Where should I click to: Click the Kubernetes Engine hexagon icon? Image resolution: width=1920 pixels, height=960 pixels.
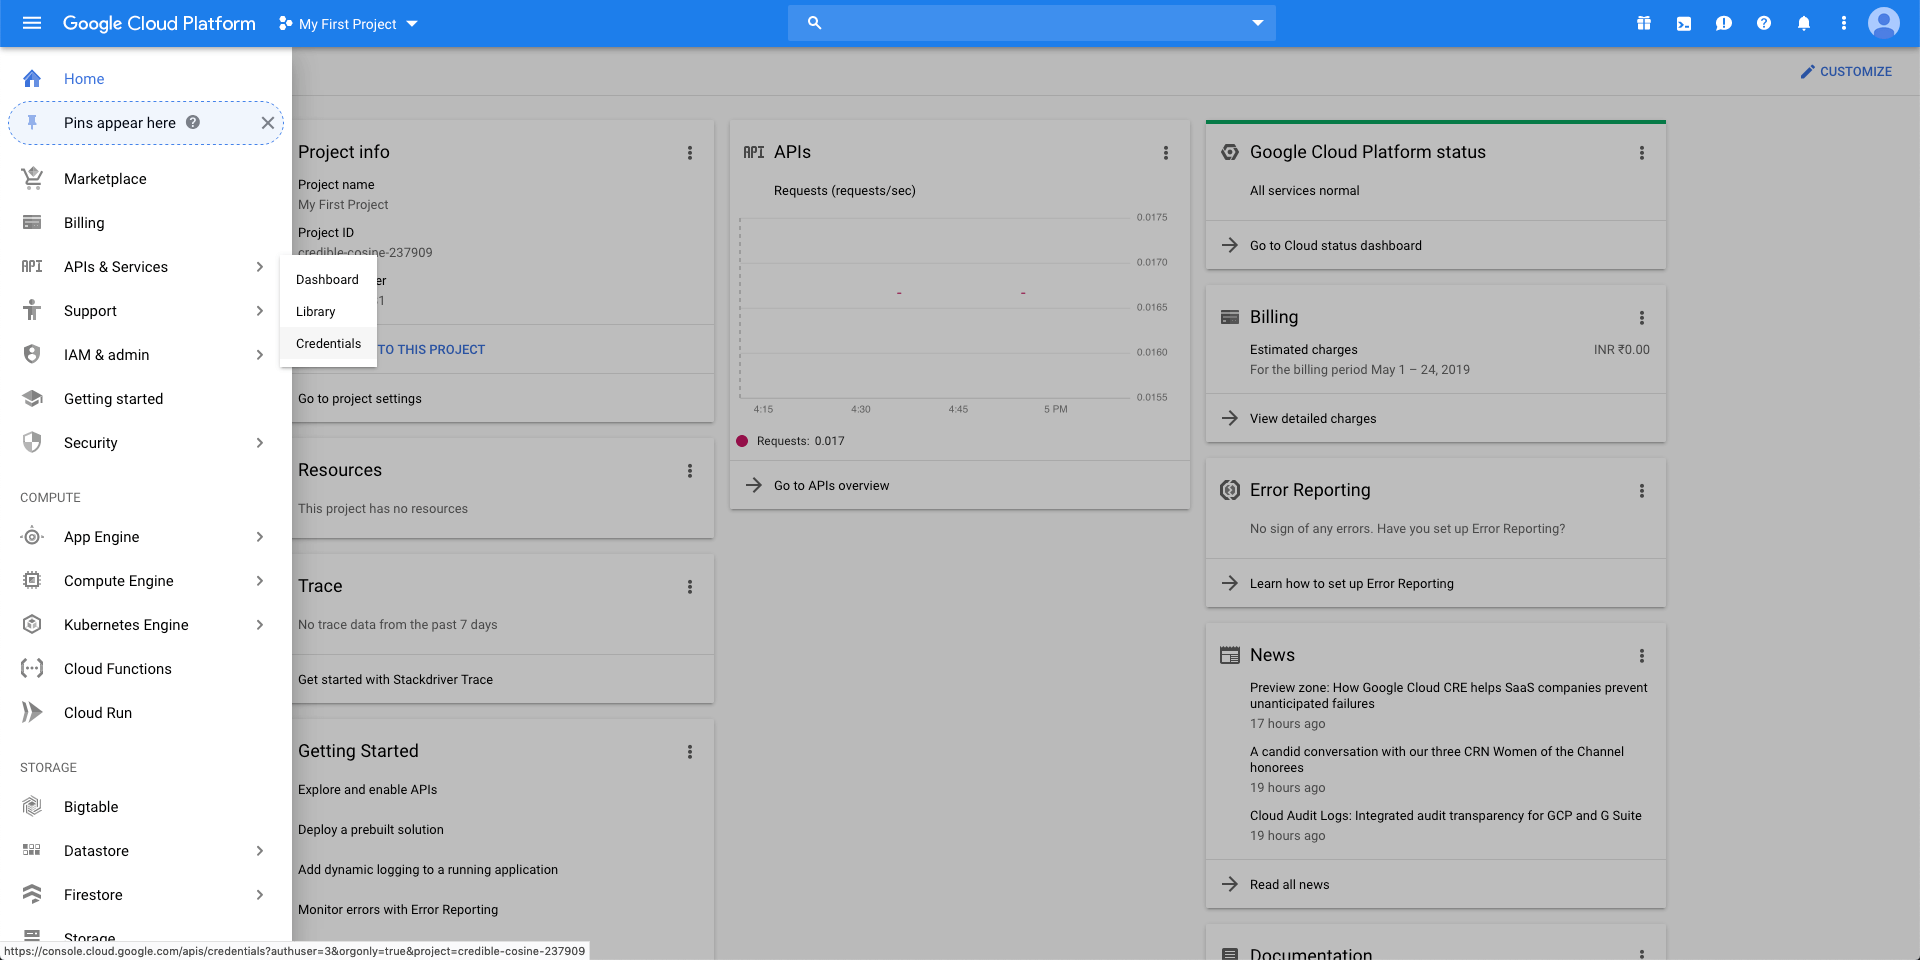pyautogui.click(x=32, y=624)
